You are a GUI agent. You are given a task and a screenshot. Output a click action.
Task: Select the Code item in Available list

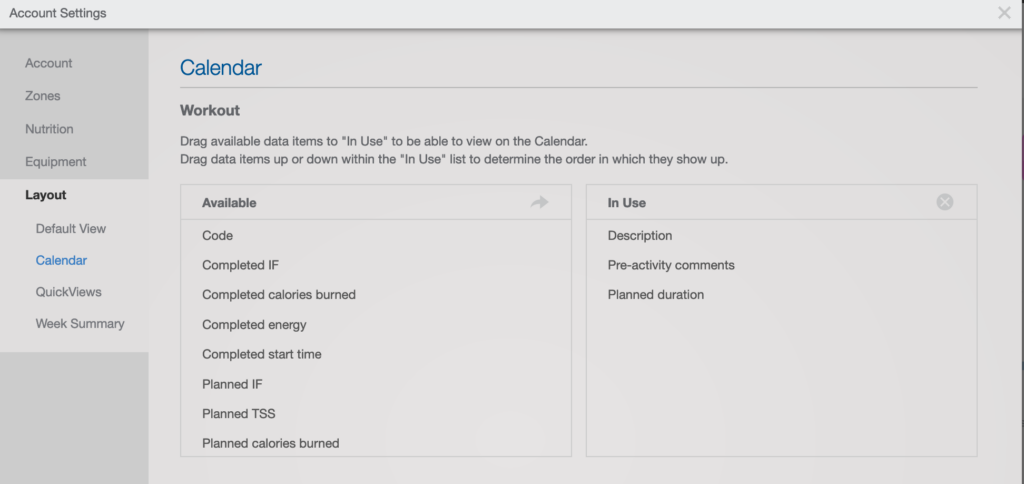(x=376, y=235)
